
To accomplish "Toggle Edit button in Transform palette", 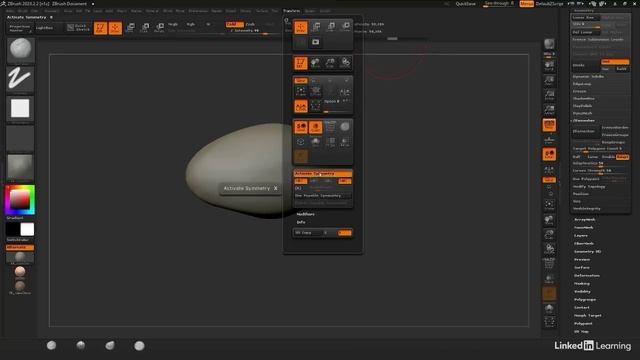I will click(301, 63).
